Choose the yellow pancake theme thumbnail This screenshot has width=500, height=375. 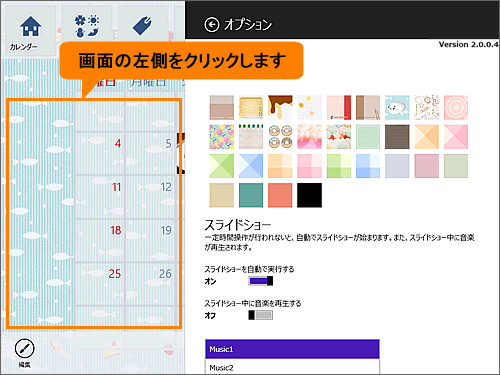[251, 108]
